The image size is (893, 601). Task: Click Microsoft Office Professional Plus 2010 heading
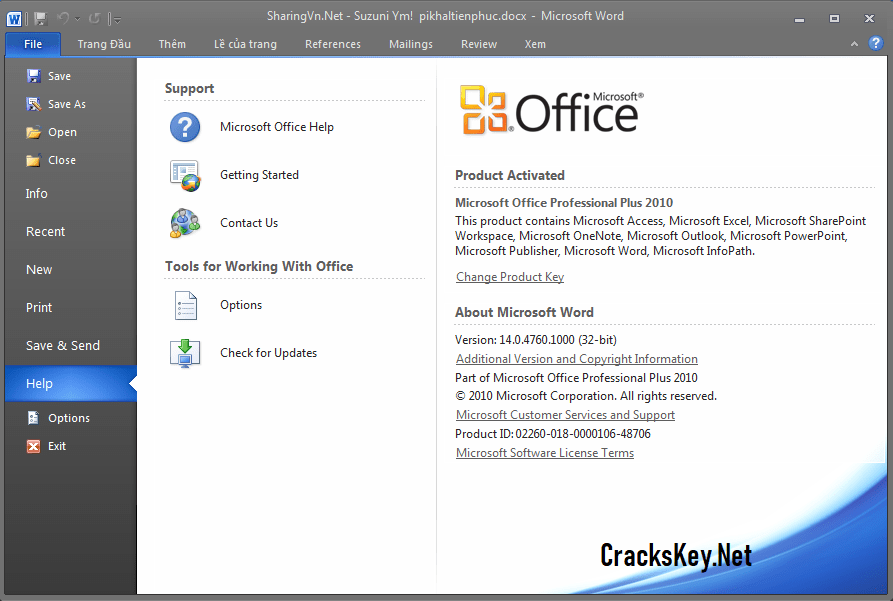[x=564, y=203]
